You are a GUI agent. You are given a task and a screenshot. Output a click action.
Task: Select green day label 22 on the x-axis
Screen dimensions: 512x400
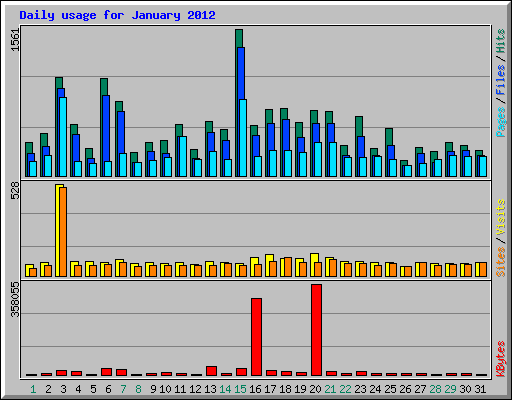pos(345,389)
